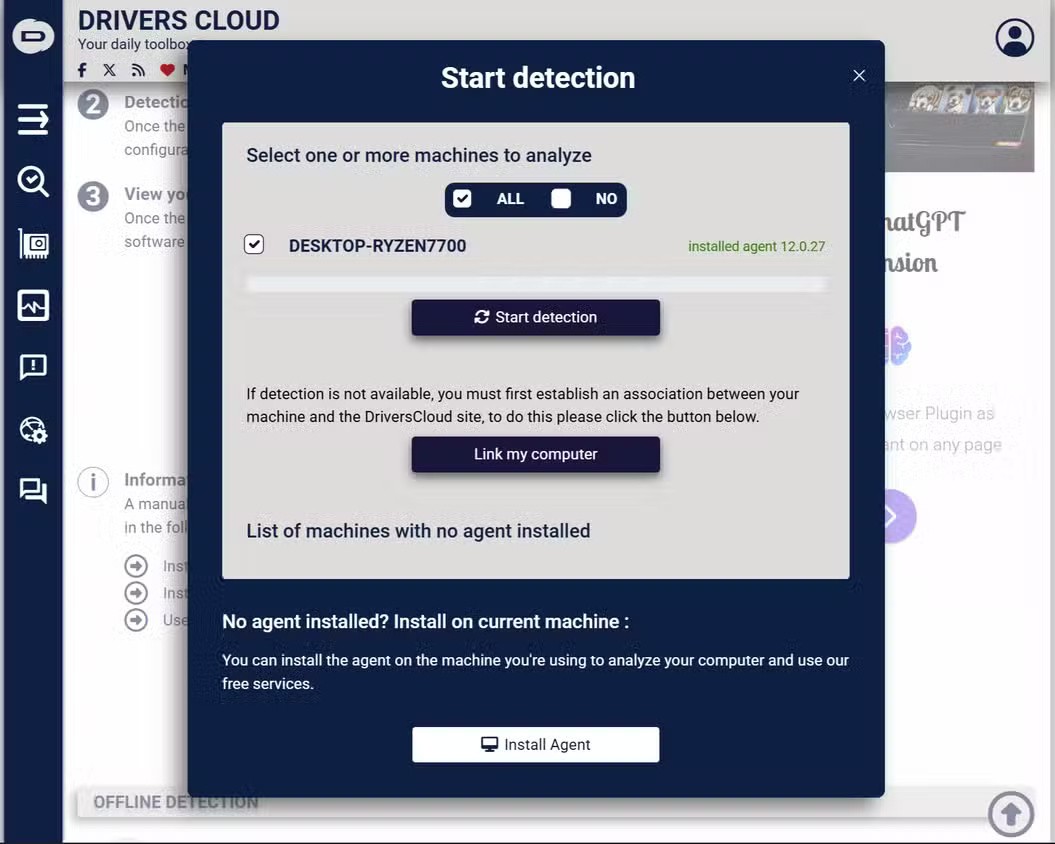Screen dimensions: 1055x844
Task: Tick the NO machines checkbox
Action: point(560,199)
